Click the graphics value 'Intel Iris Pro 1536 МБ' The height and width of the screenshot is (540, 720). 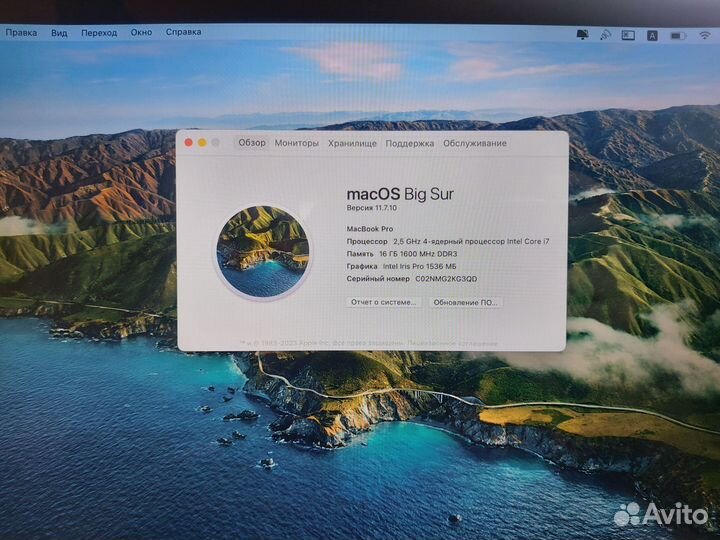click(419, 266)
